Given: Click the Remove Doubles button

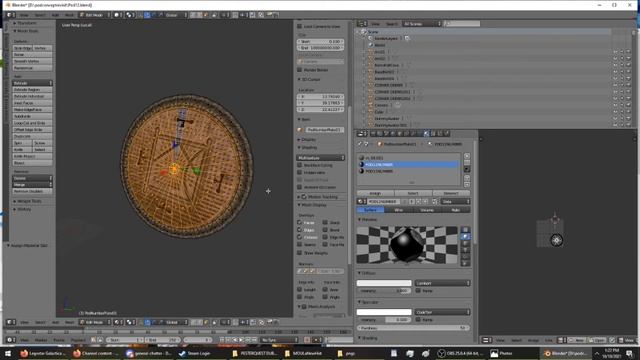Looking at the screenshot, I should coord(32,191).
